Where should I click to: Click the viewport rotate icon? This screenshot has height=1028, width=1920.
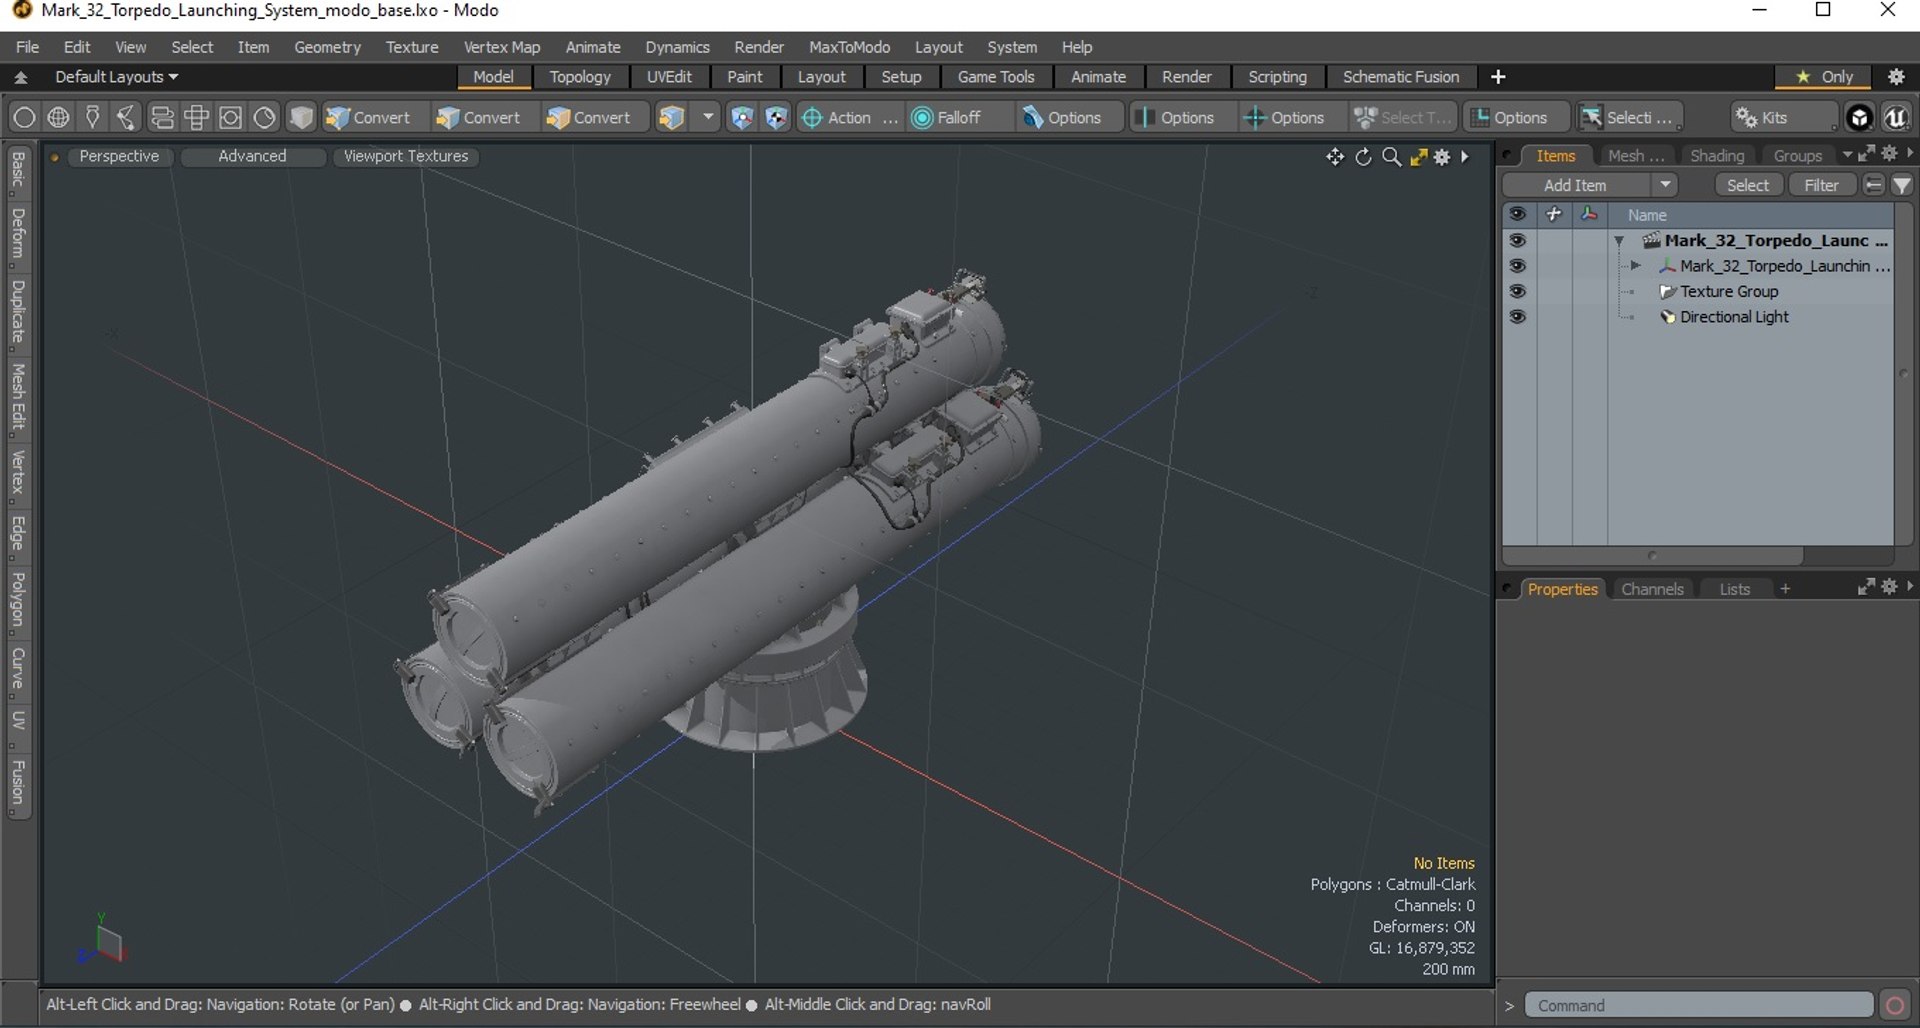pos(1363,157)
